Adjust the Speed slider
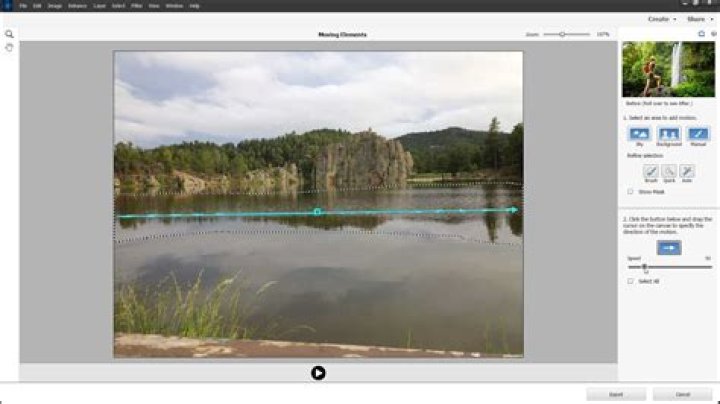Image resolution: width=720 pixels, height=404 pixels. click(645, 267)
